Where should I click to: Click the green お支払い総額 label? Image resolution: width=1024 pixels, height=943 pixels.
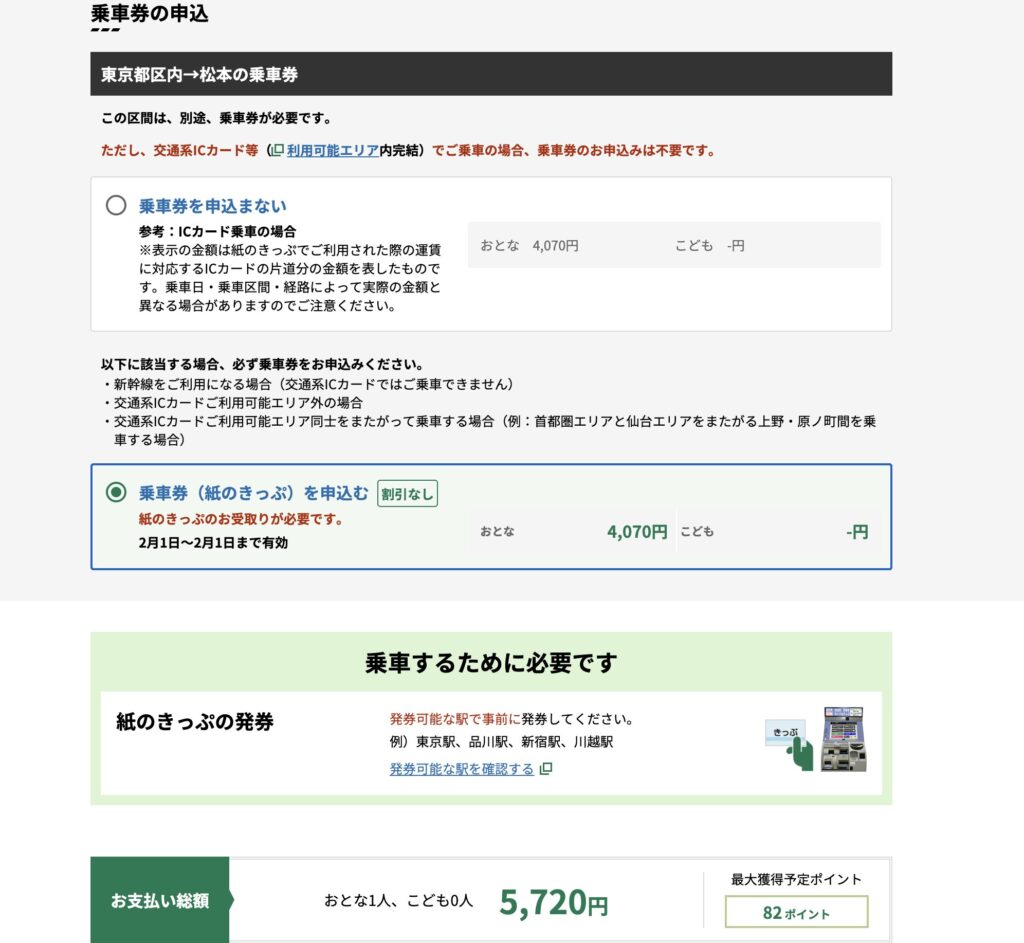[160, 900]
